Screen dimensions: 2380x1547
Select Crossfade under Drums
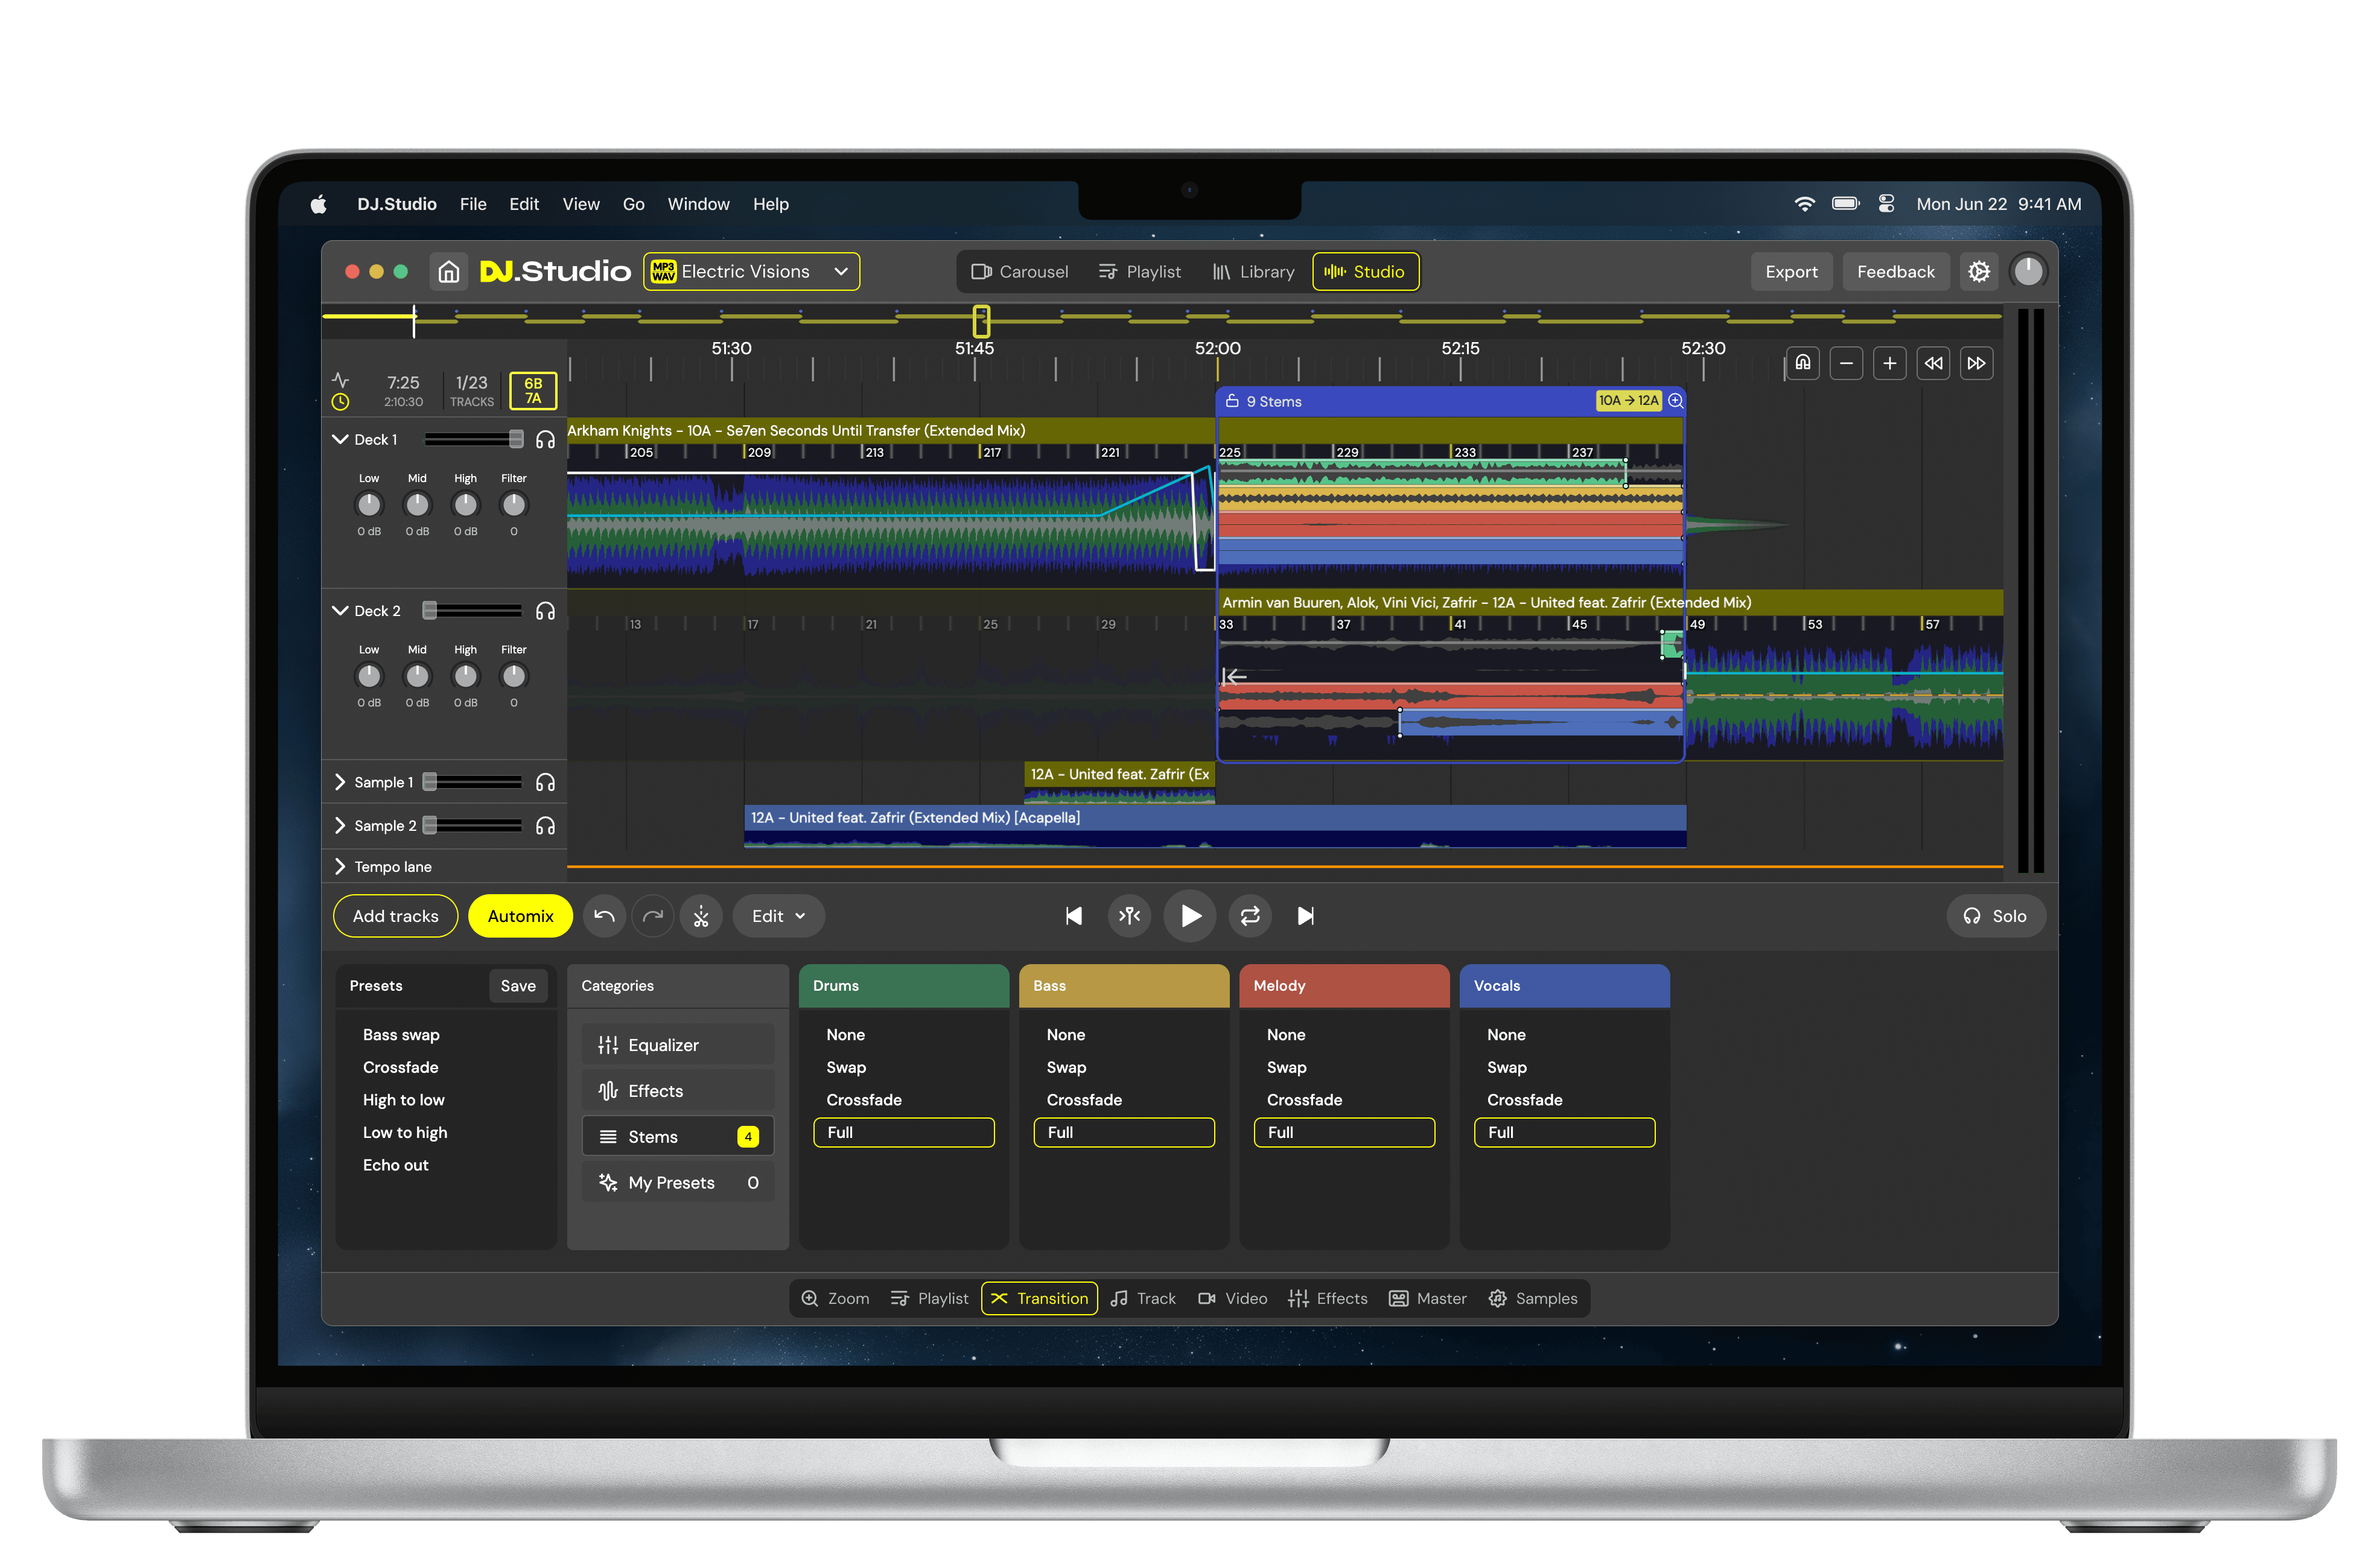[864, 1100]
